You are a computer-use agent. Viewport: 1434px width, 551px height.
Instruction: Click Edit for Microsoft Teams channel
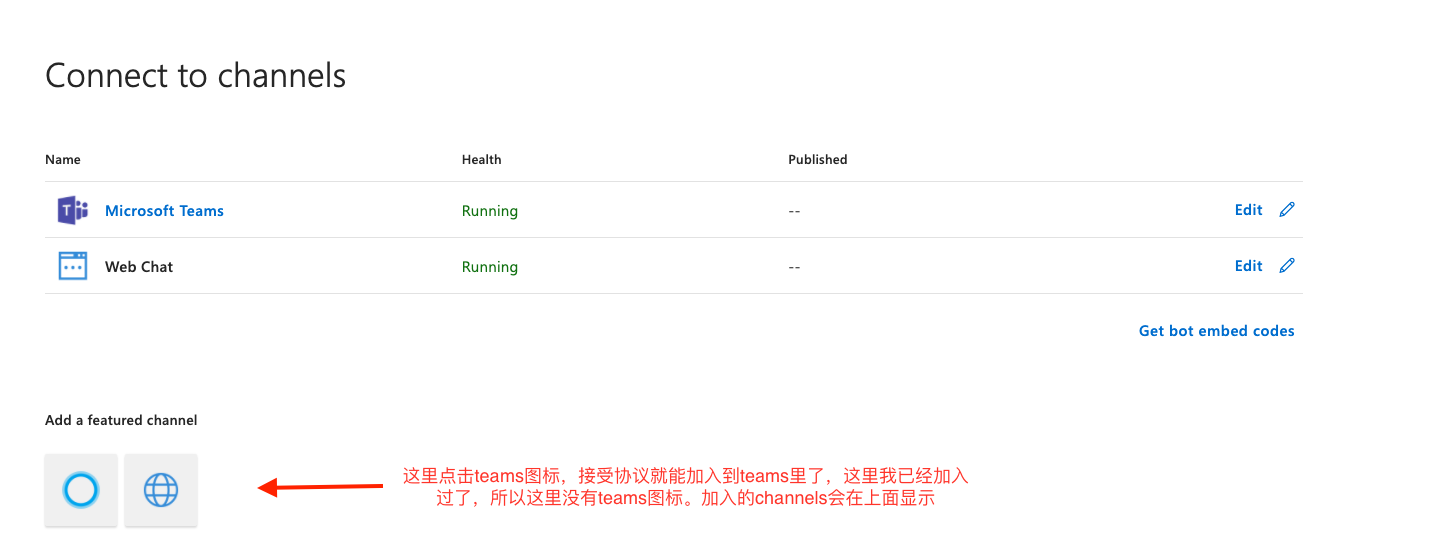(x=1248, y=210)
